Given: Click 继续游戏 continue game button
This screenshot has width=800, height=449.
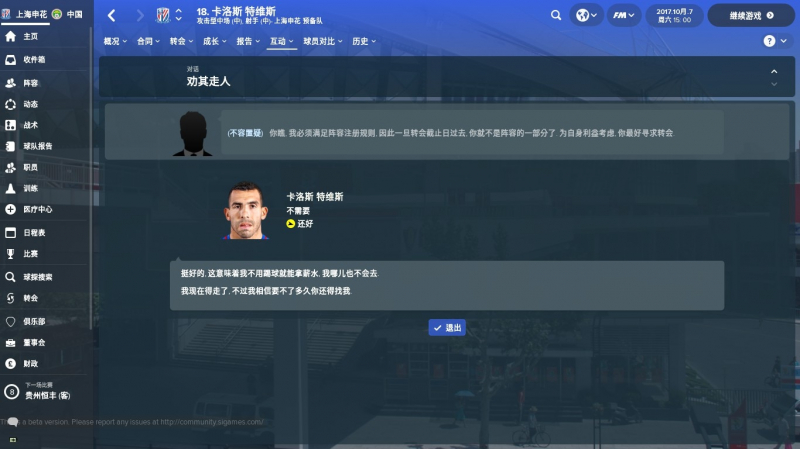Looking at the screenshot, I should pyautogui.click(x=751, y=15).
